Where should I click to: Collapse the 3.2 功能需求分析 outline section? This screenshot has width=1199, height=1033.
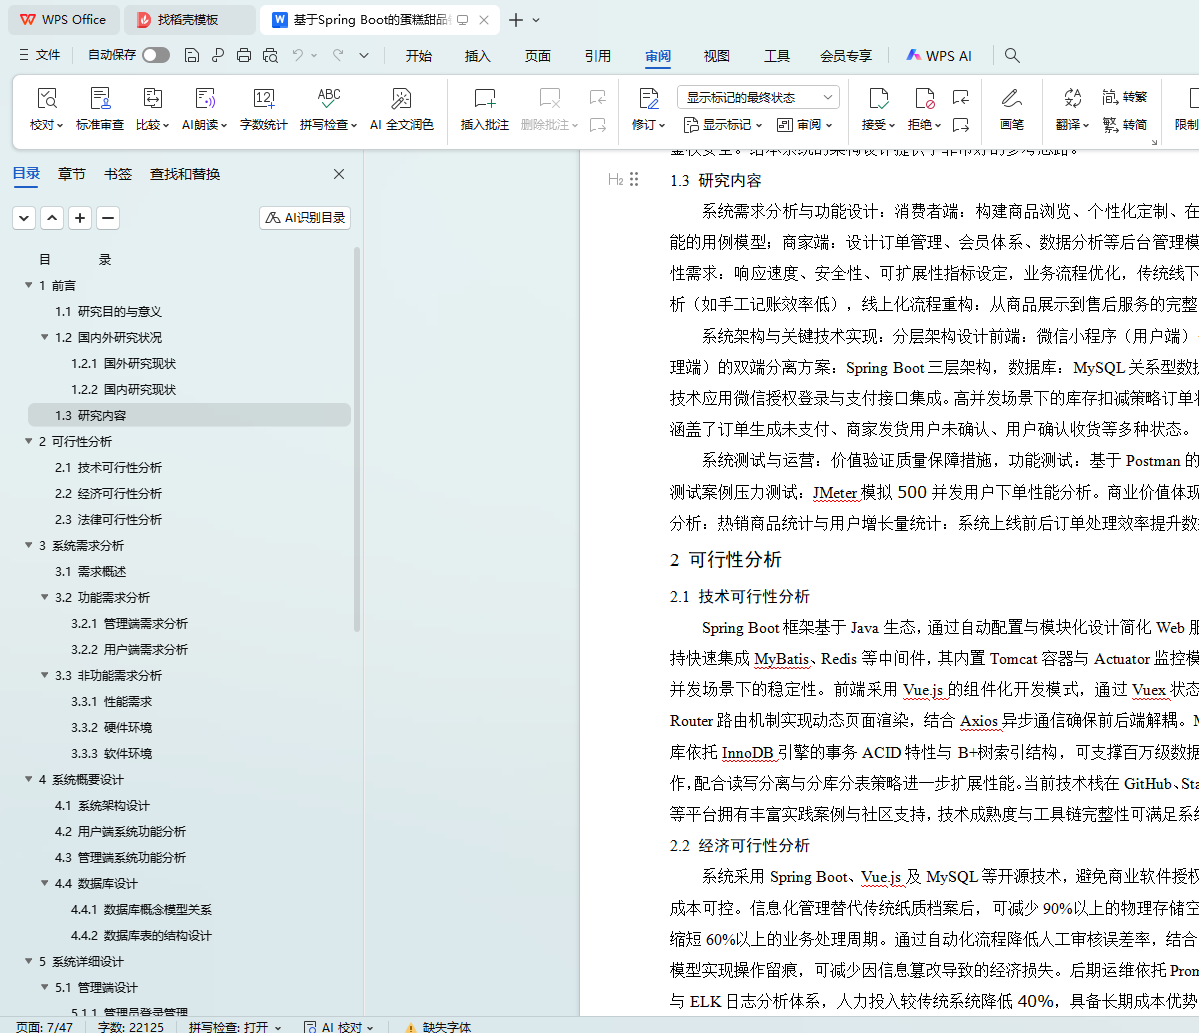click(x=45, y=597)
